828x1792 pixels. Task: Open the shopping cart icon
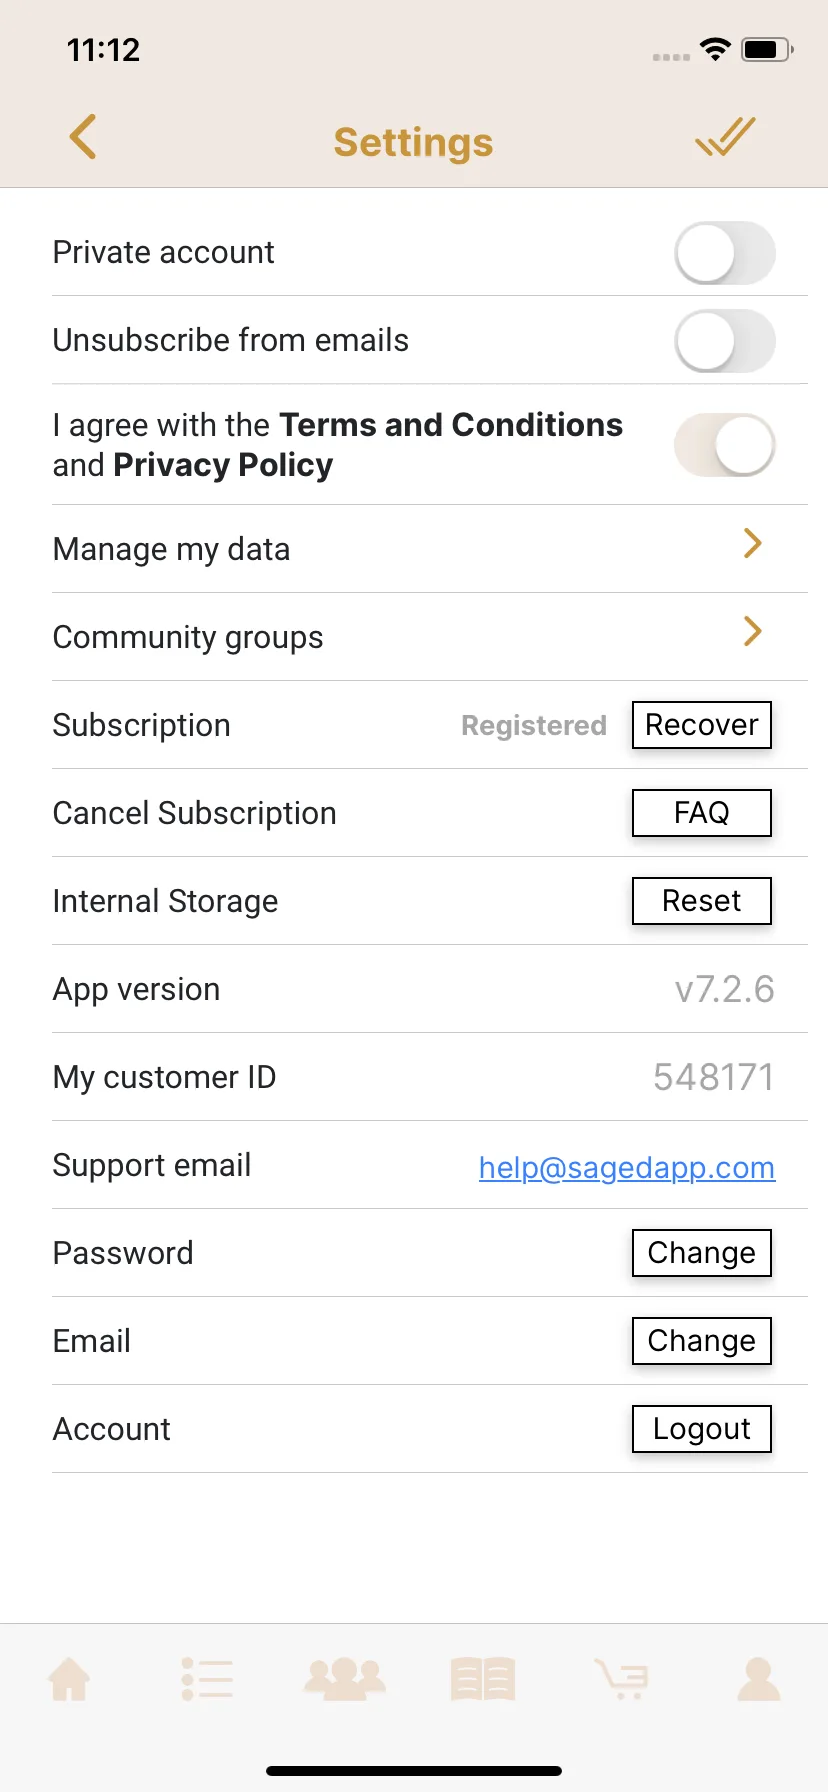[621, 1679]
